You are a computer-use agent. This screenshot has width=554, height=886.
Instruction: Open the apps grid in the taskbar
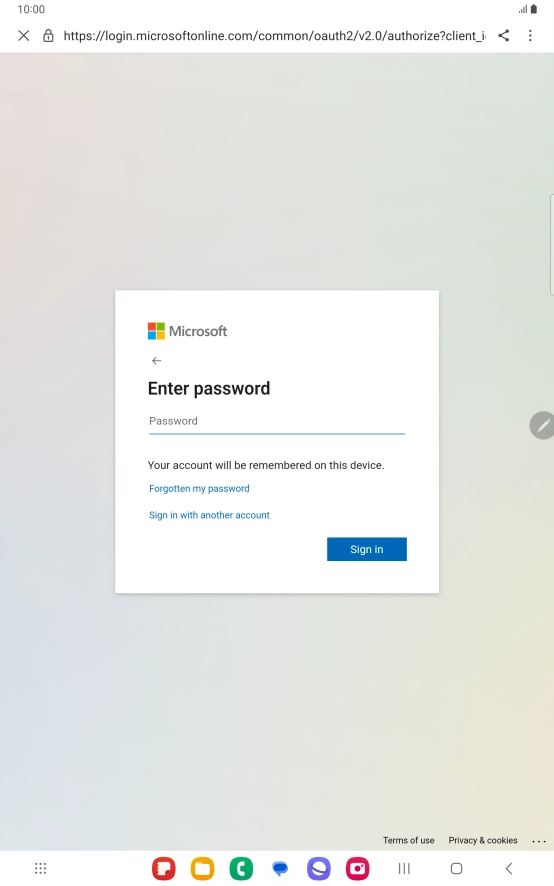click(41, 868)
